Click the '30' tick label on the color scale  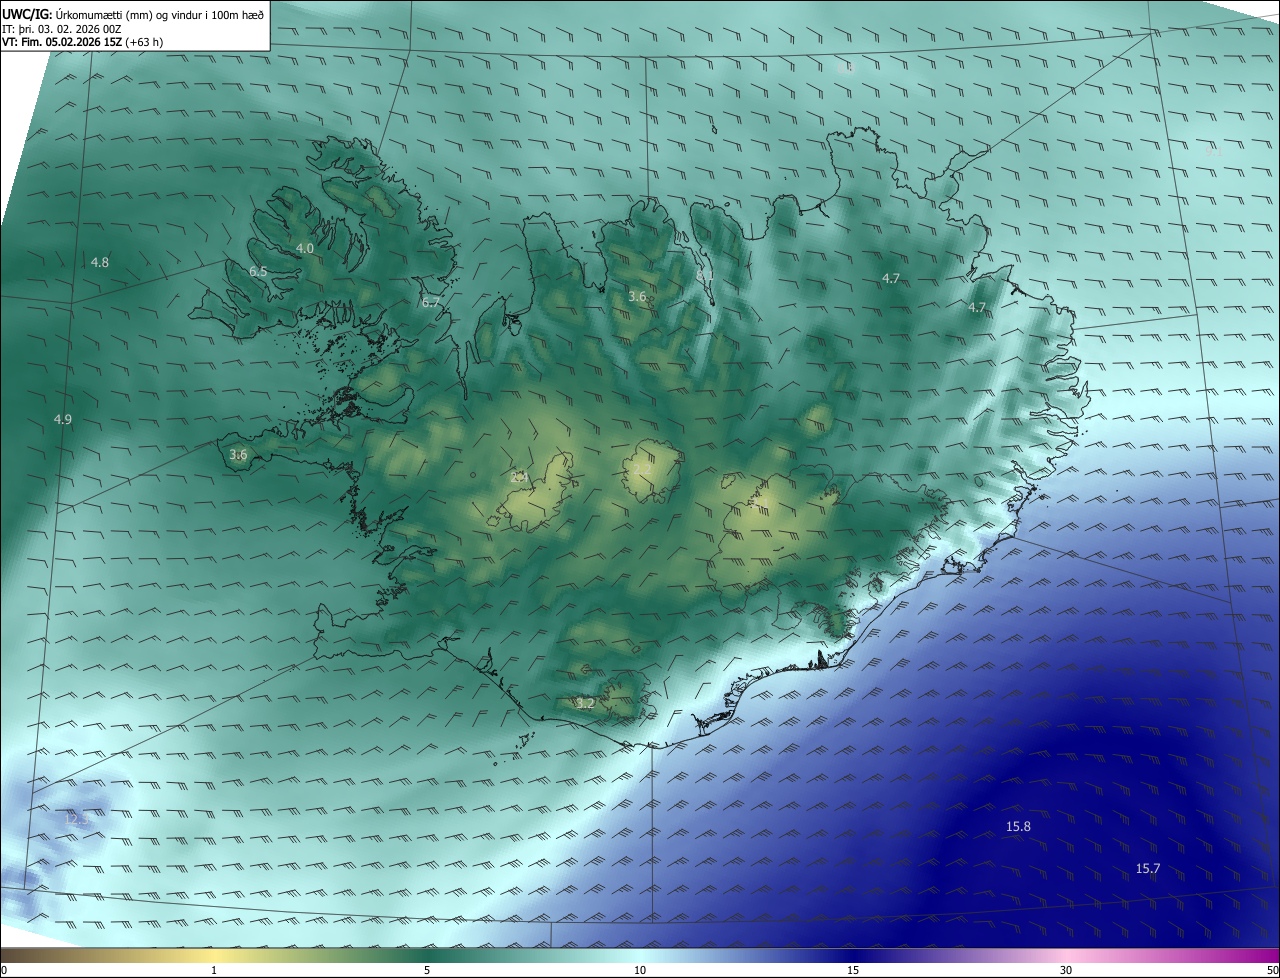point(1066,971)
